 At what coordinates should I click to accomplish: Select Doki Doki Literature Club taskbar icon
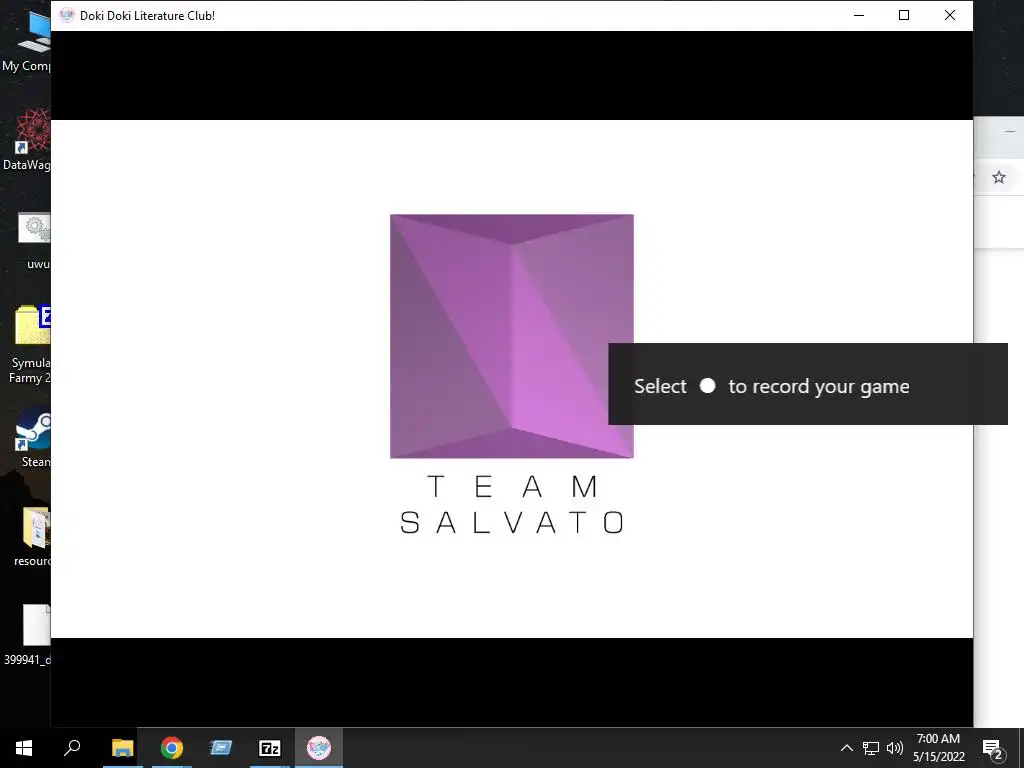click(x=319, y=748)
